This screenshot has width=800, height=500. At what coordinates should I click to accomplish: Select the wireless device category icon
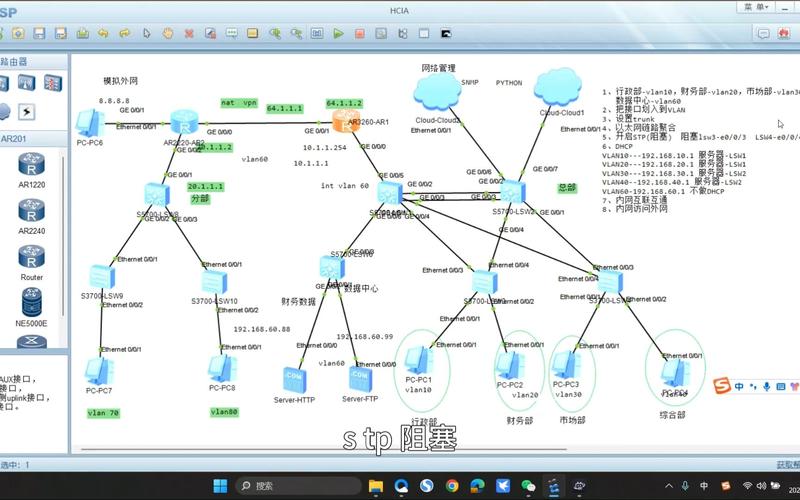tap(27, 83)
